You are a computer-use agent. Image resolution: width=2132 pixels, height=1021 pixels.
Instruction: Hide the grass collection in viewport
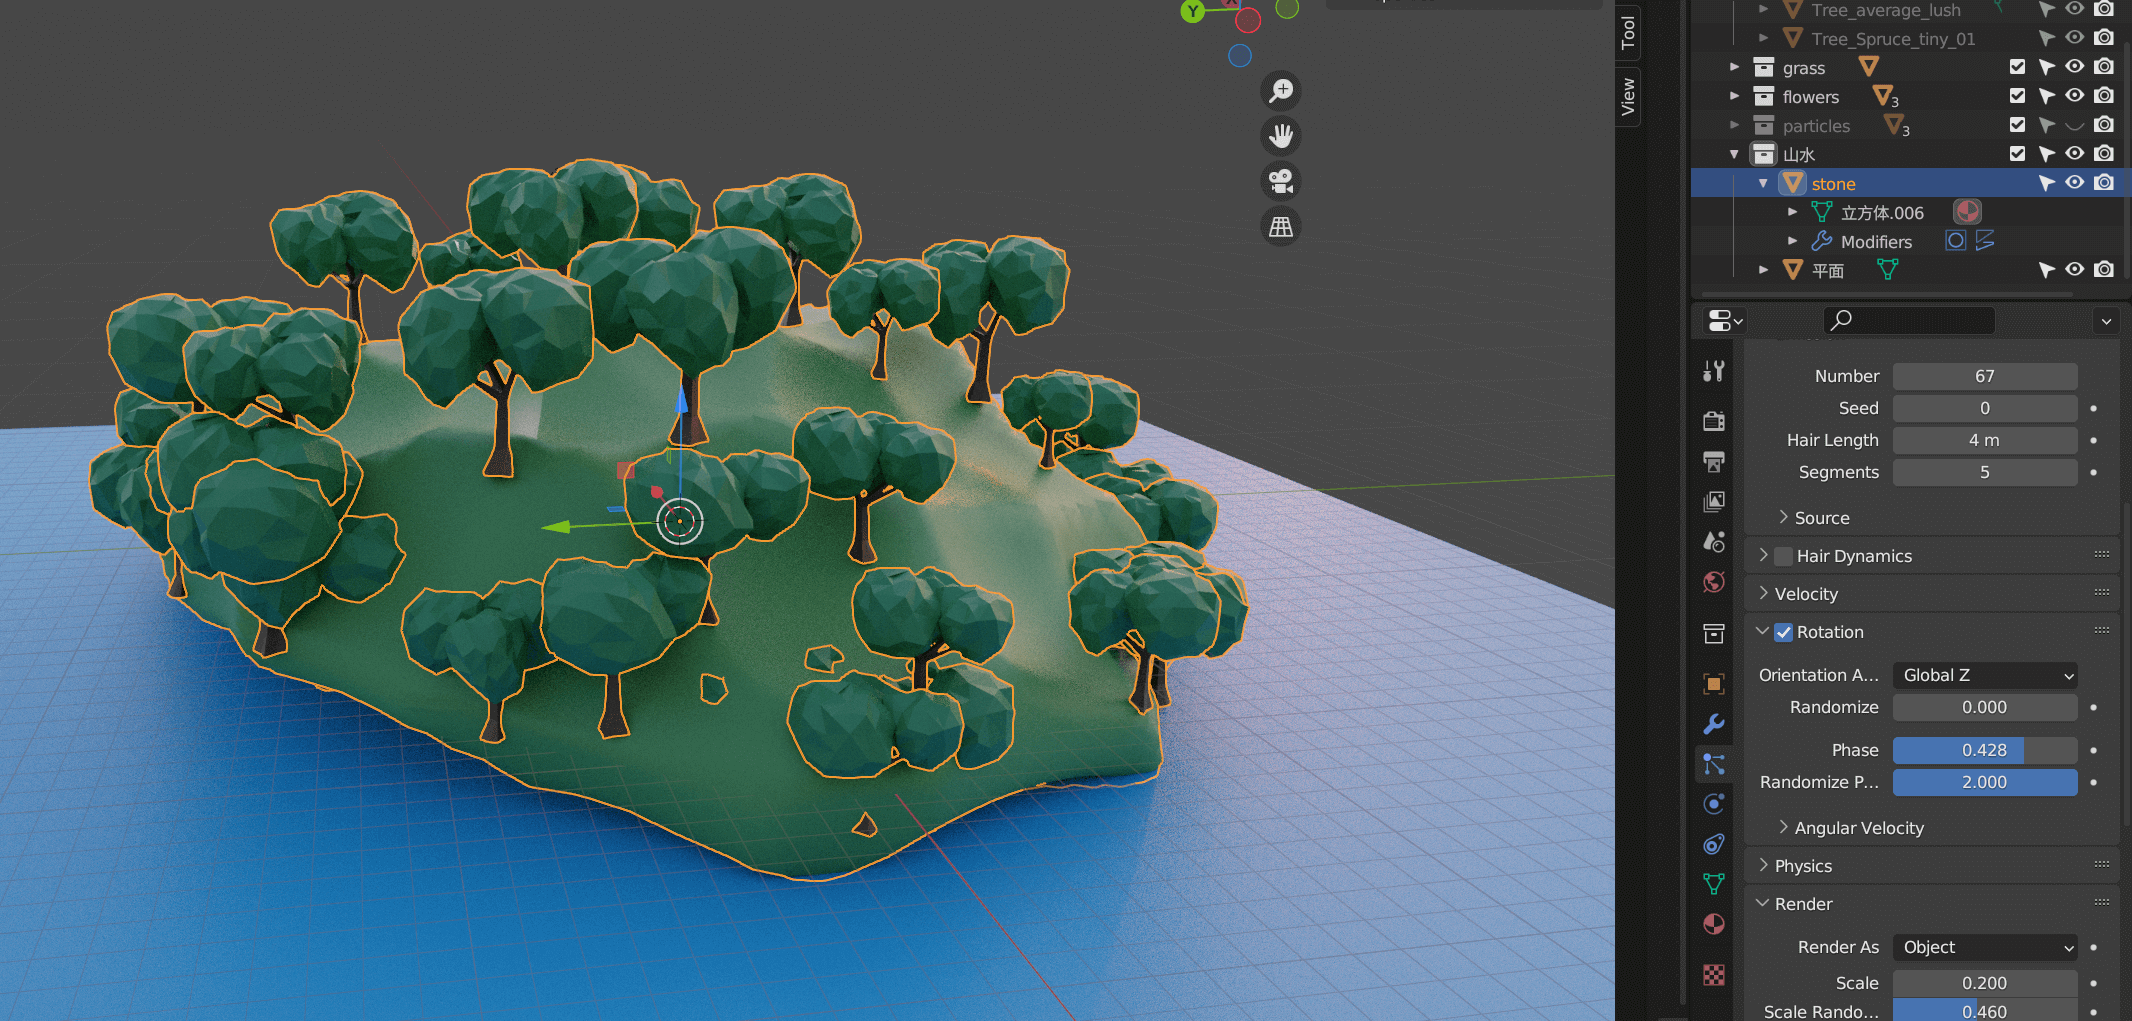(x=2075, y=67)
